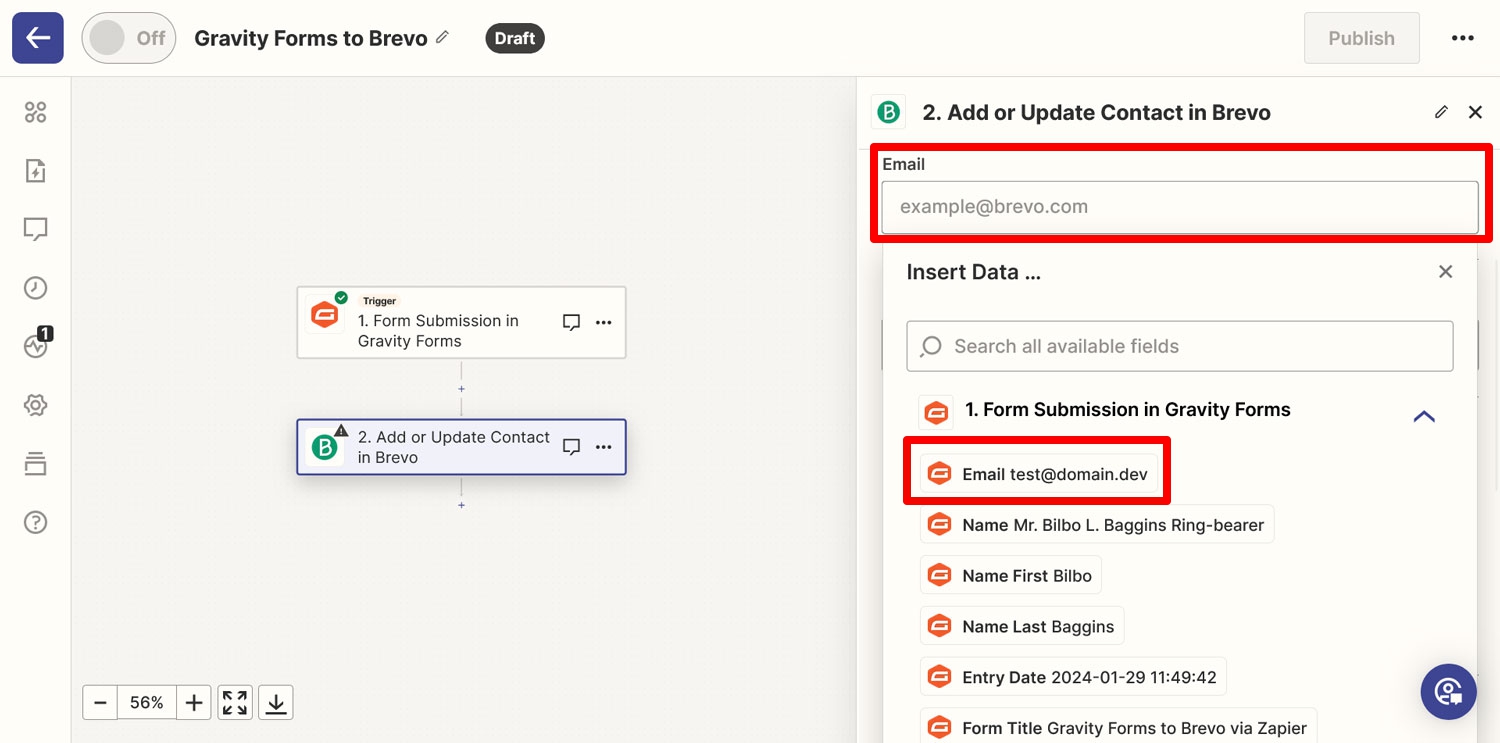This screenshot has height=743, width=1500.
Task: Open the Zap file sidebar icon
Action: tap(36, 171)
